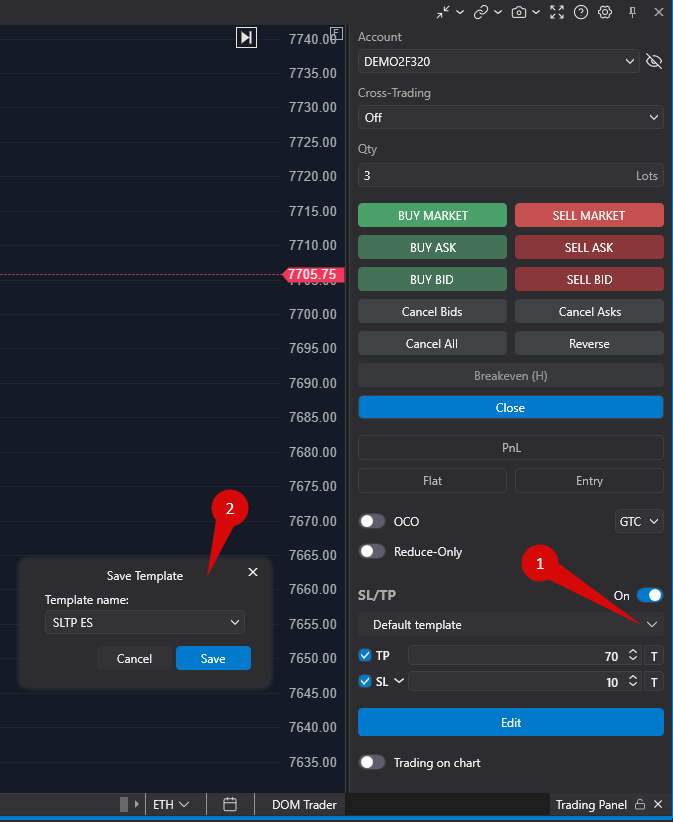673x822 pixels.
Task: Click the small right-arrow in bottom scrollbar
Action: (136, 804)
